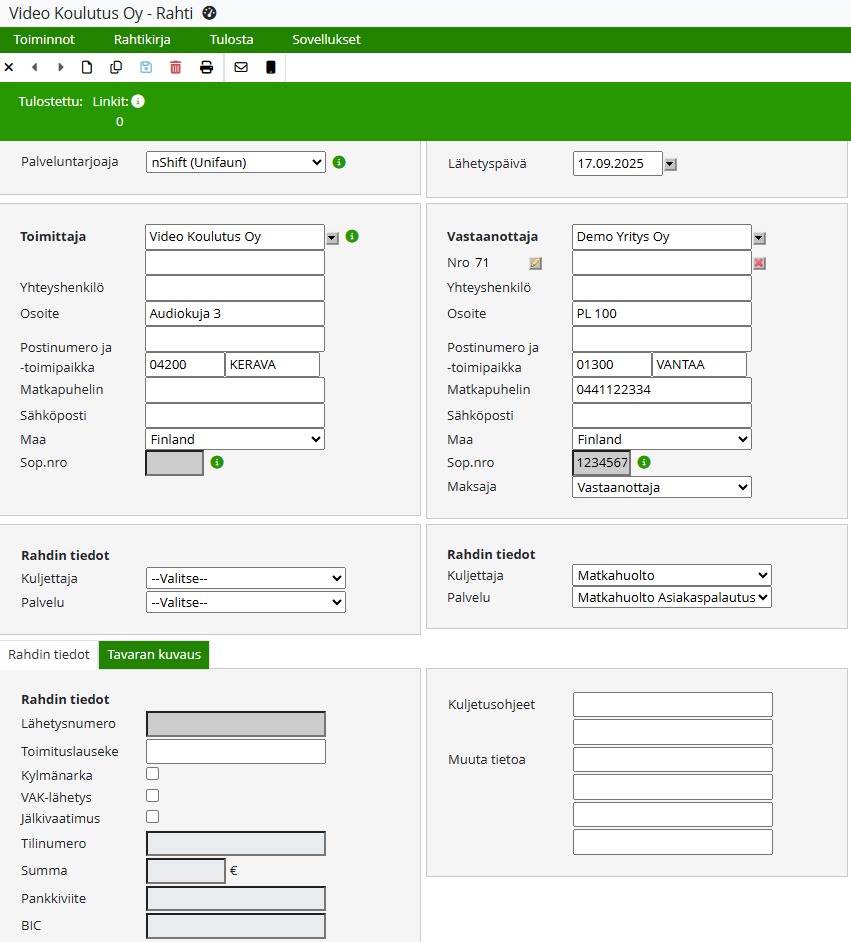Screen dimensions: 851x942
Task: Click the mobile phone icon in toolbar
Action: (x=270, y=67)
